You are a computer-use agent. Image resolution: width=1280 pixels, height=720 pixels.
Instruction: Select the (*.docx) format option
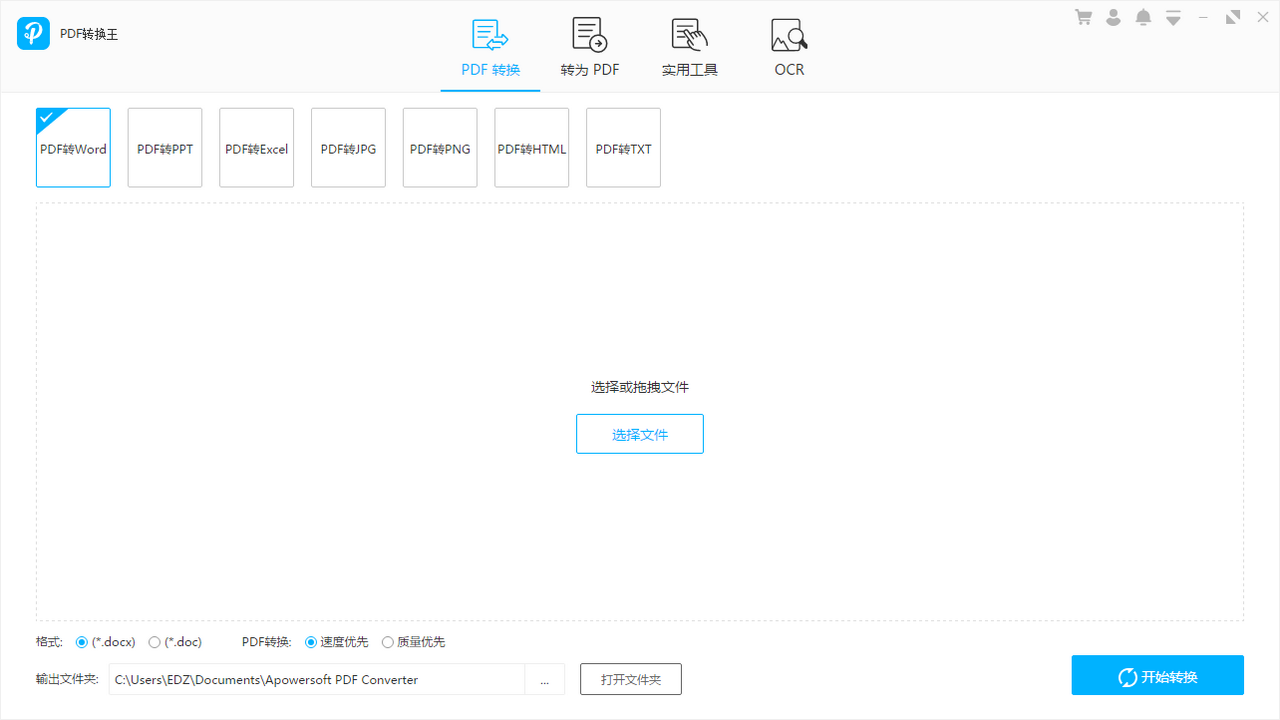[82, 641]
